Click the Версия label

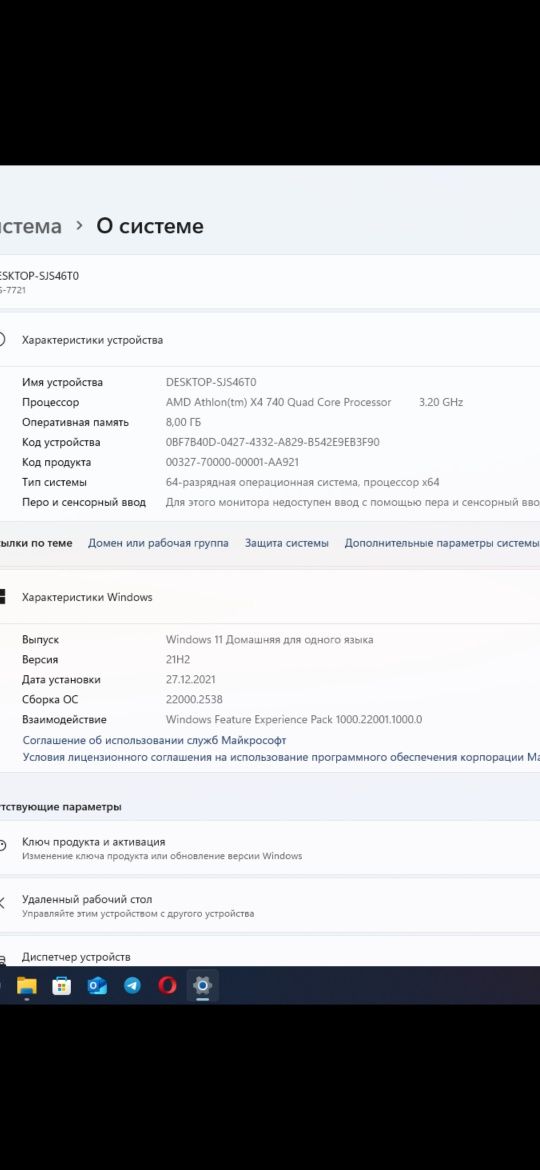[x=40, y=660]
